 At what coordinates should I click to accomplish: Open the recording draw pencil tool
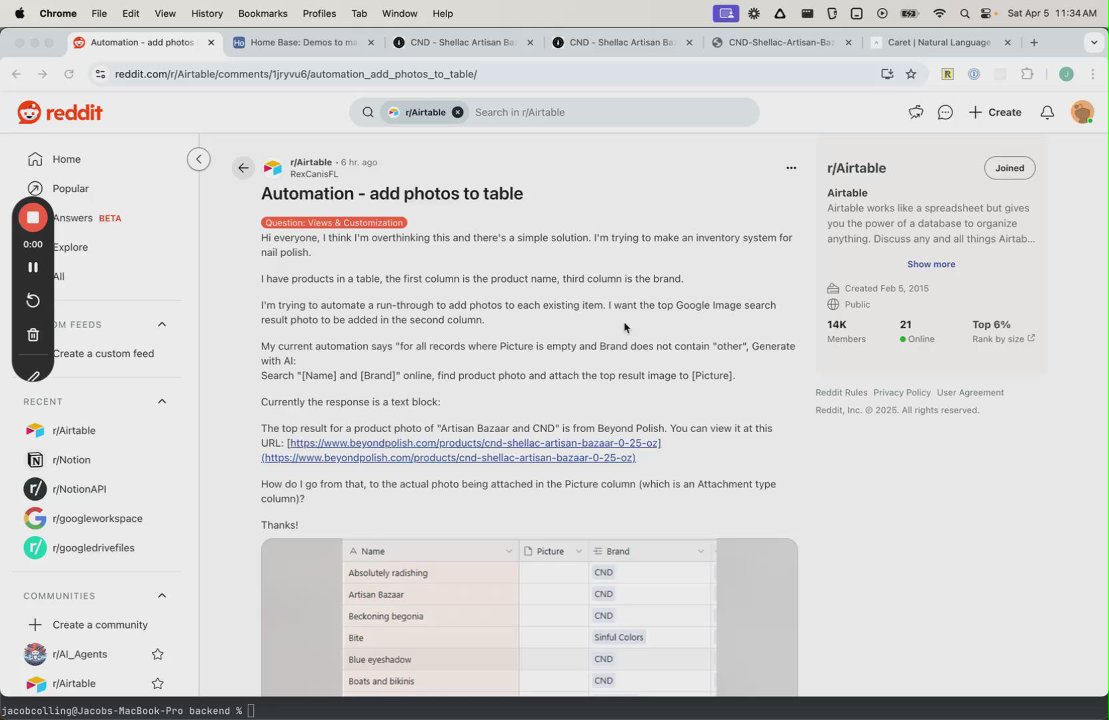[x=33, y=376]
